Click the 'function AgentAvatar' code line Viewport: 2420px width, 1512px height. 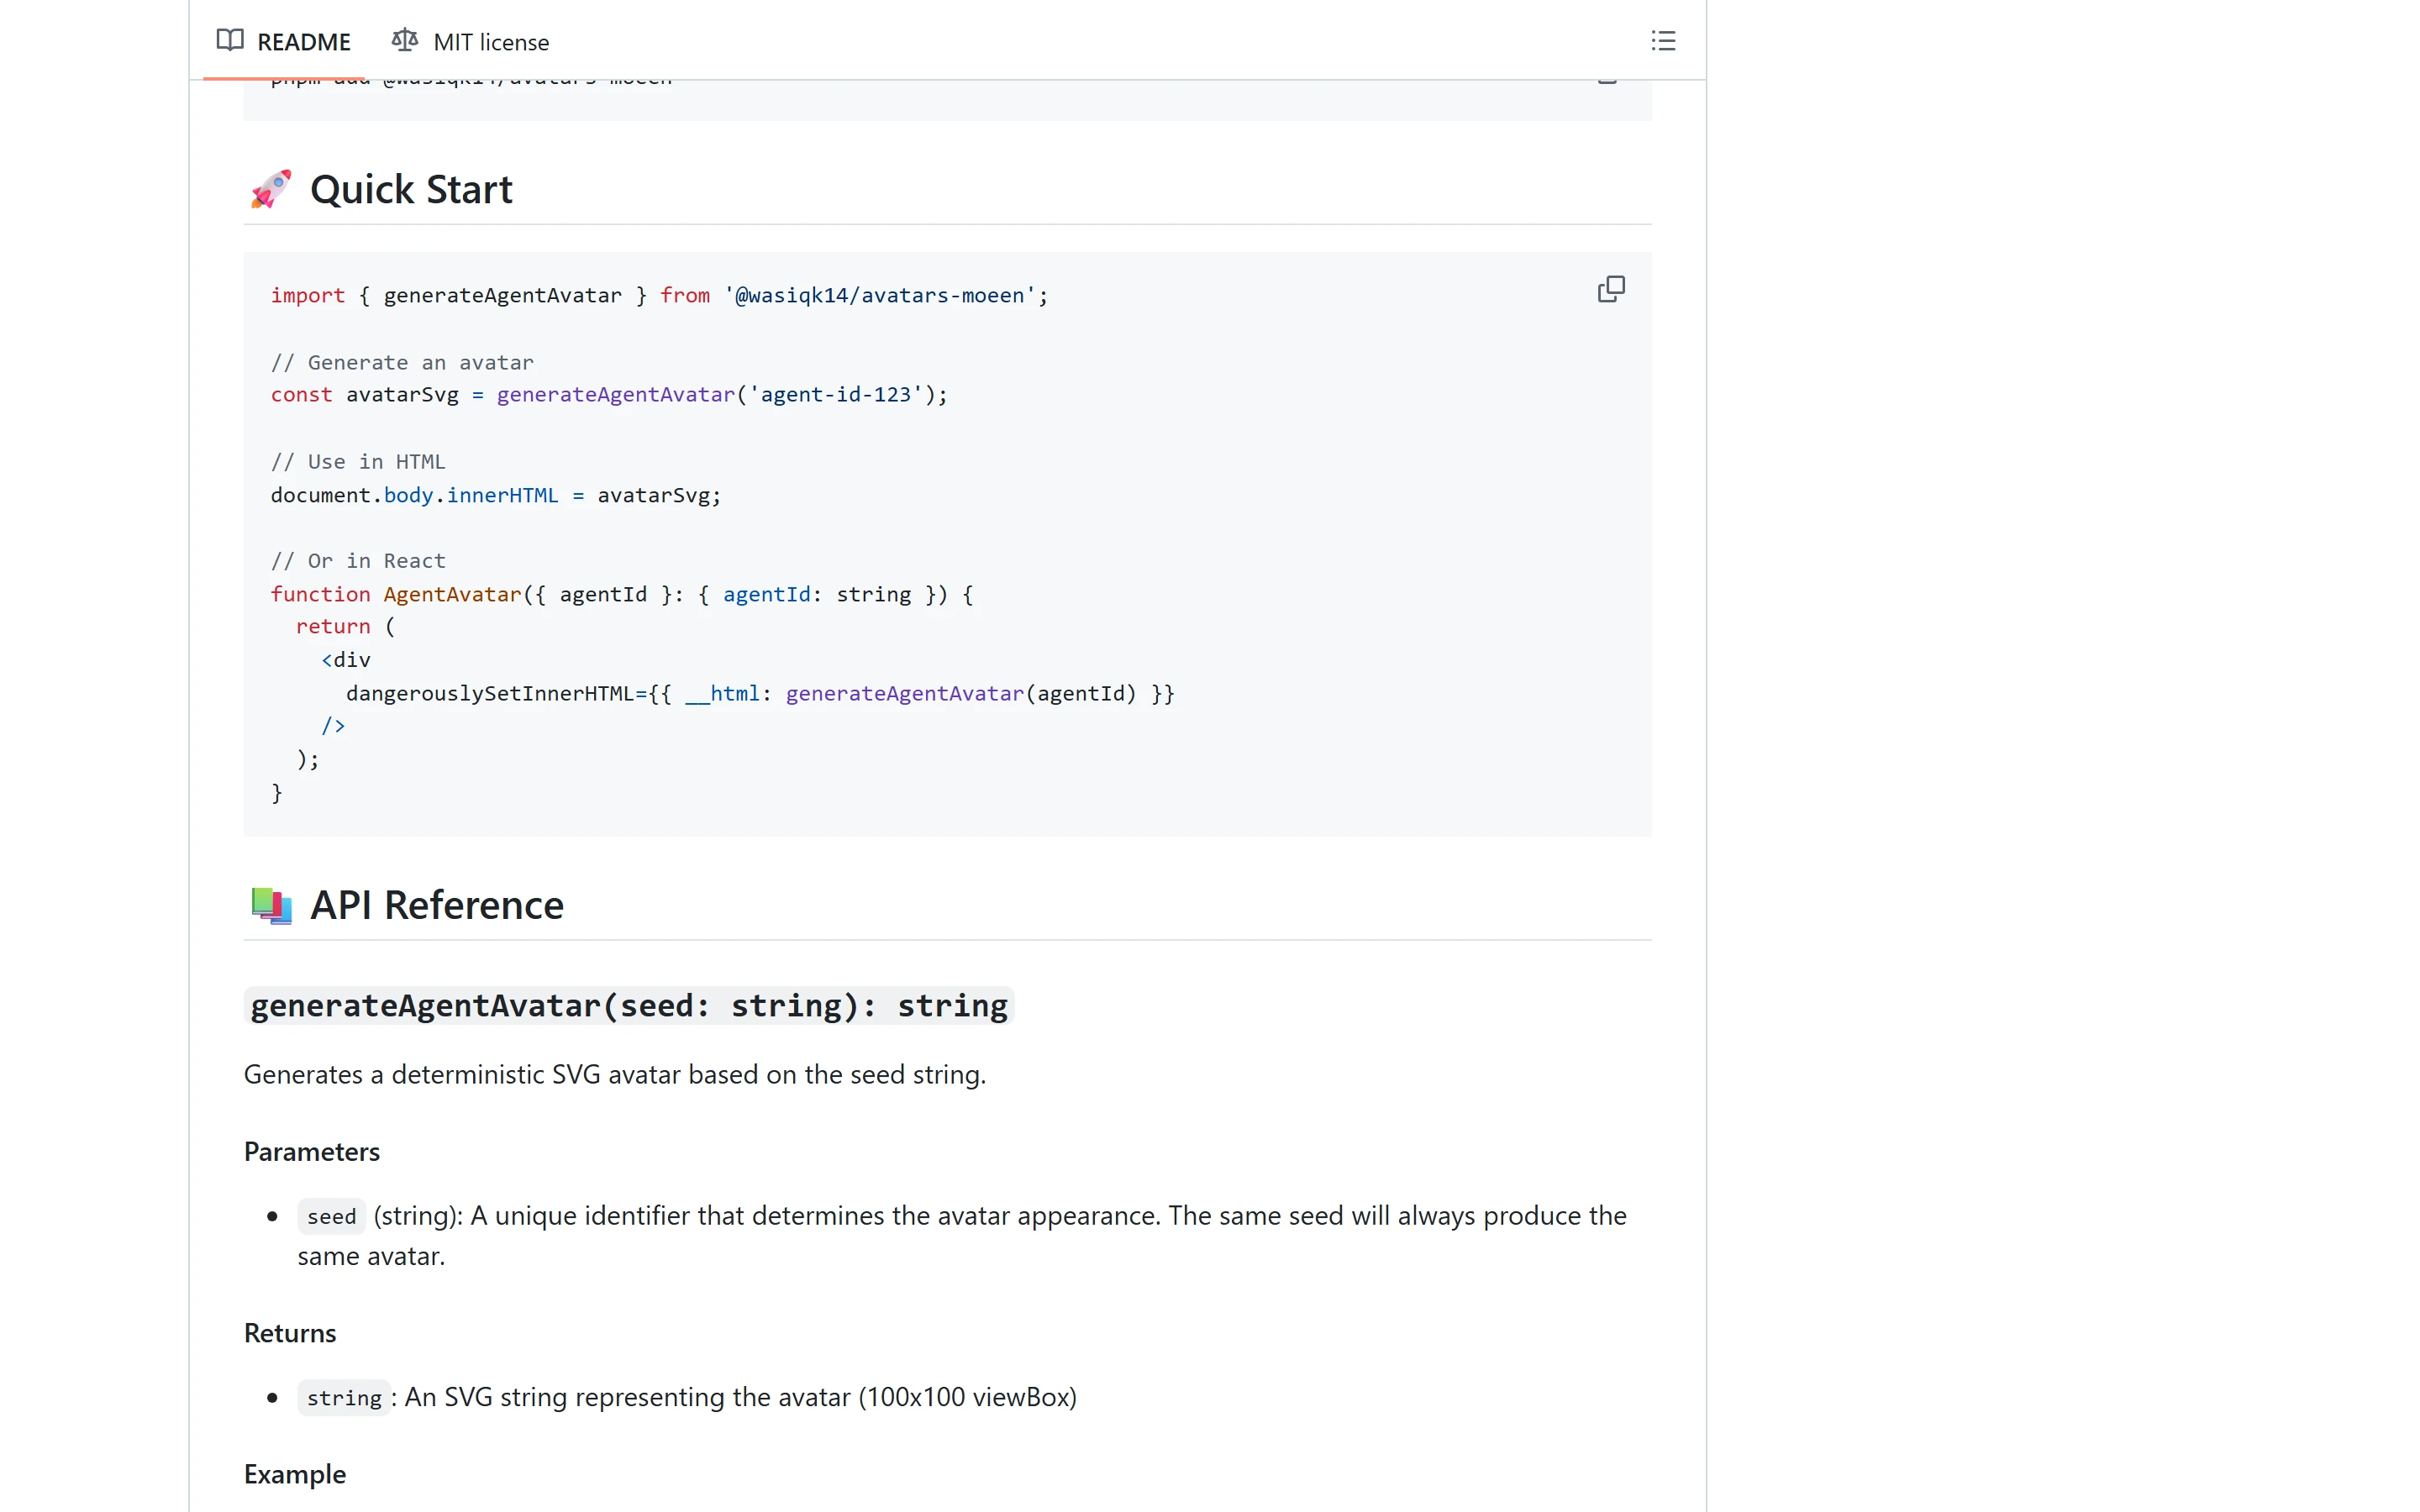pyautogui.click(x=622, y=594)
